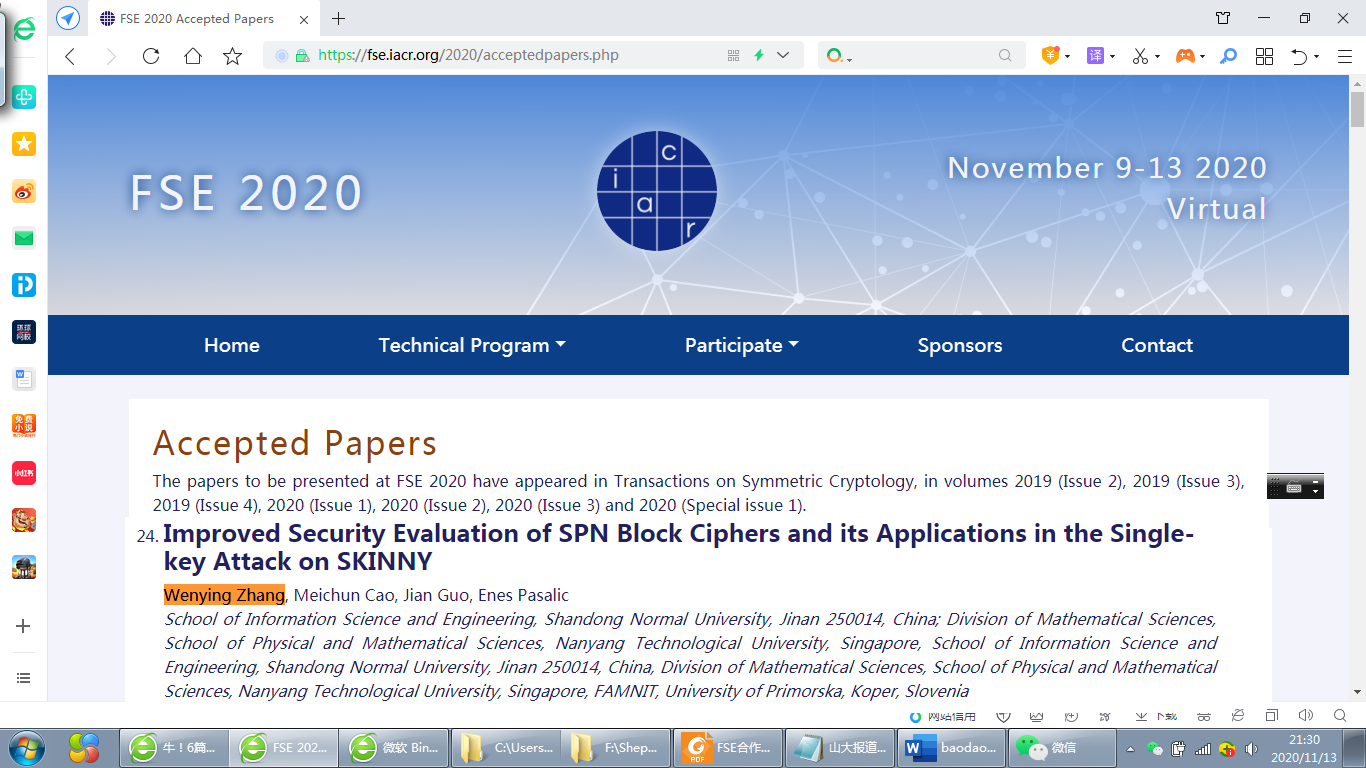Open the Weibo icon in the sidebar
This screenshot has width=1366, height=768.
click(x=24, y=192)
